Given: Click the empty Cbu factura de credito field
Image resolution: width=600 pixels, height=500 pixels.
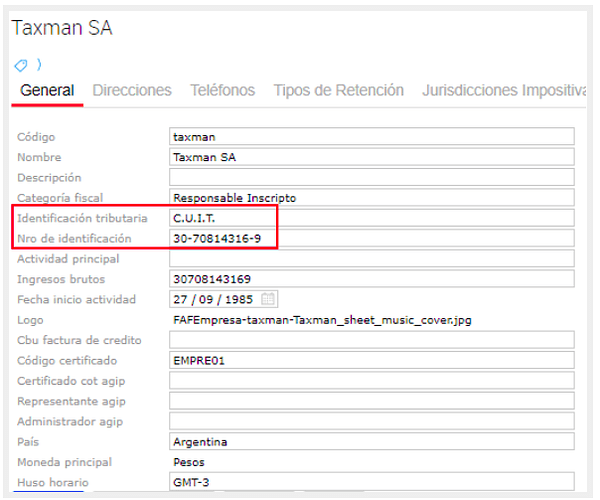Looking at the screenshot, I should click(372, 340).
